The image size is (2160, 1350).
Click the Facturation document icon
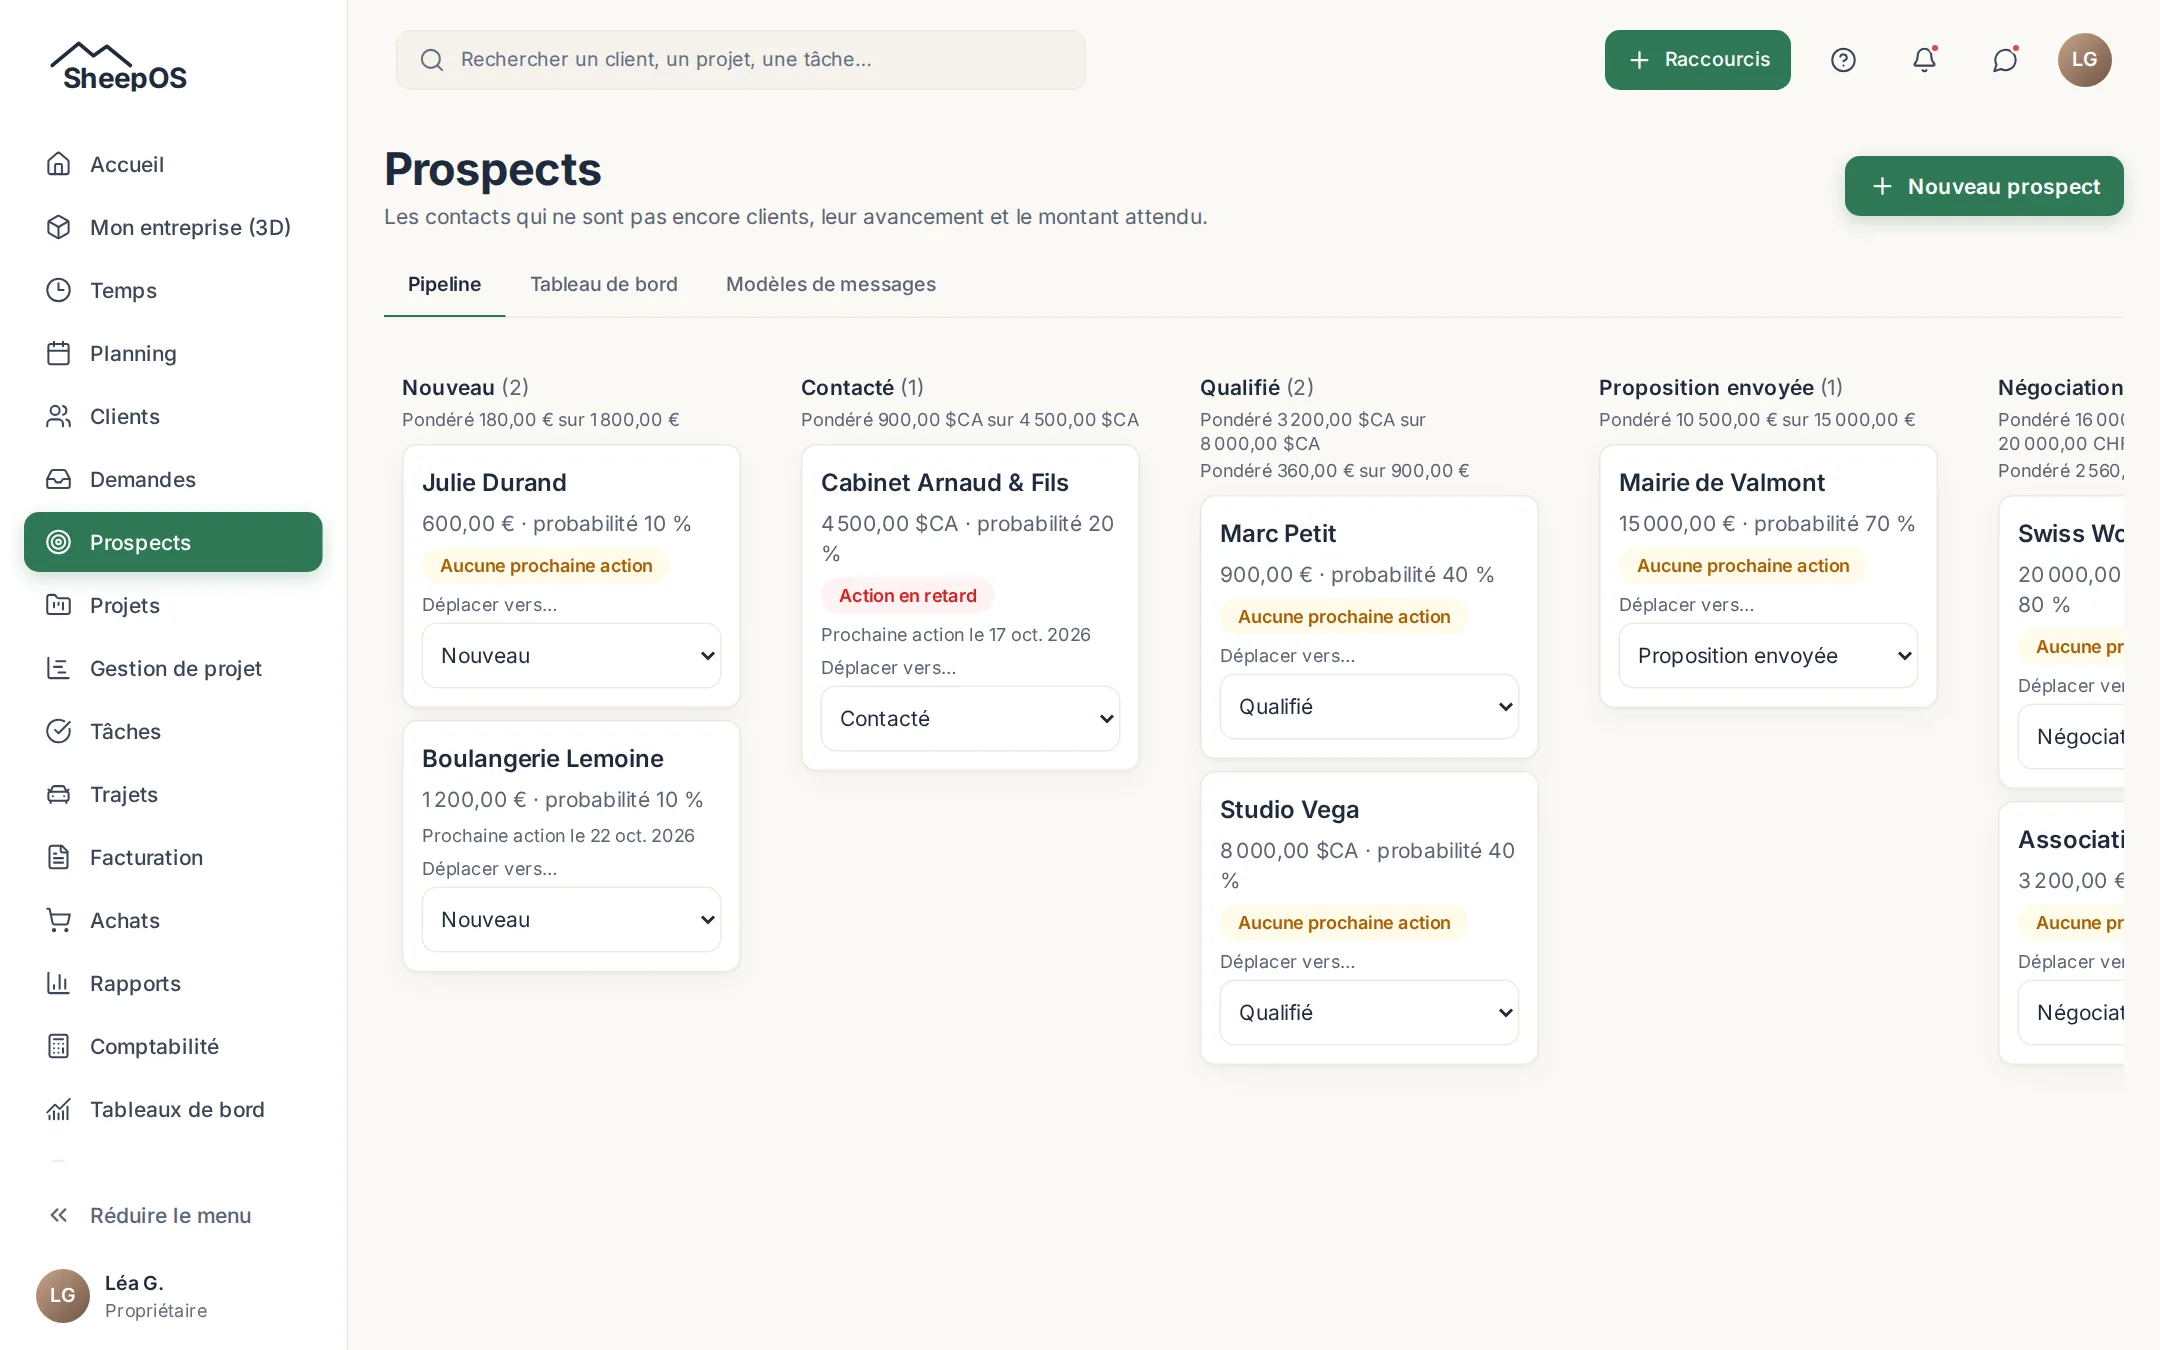pyautogui.click(x=59, y=857)
